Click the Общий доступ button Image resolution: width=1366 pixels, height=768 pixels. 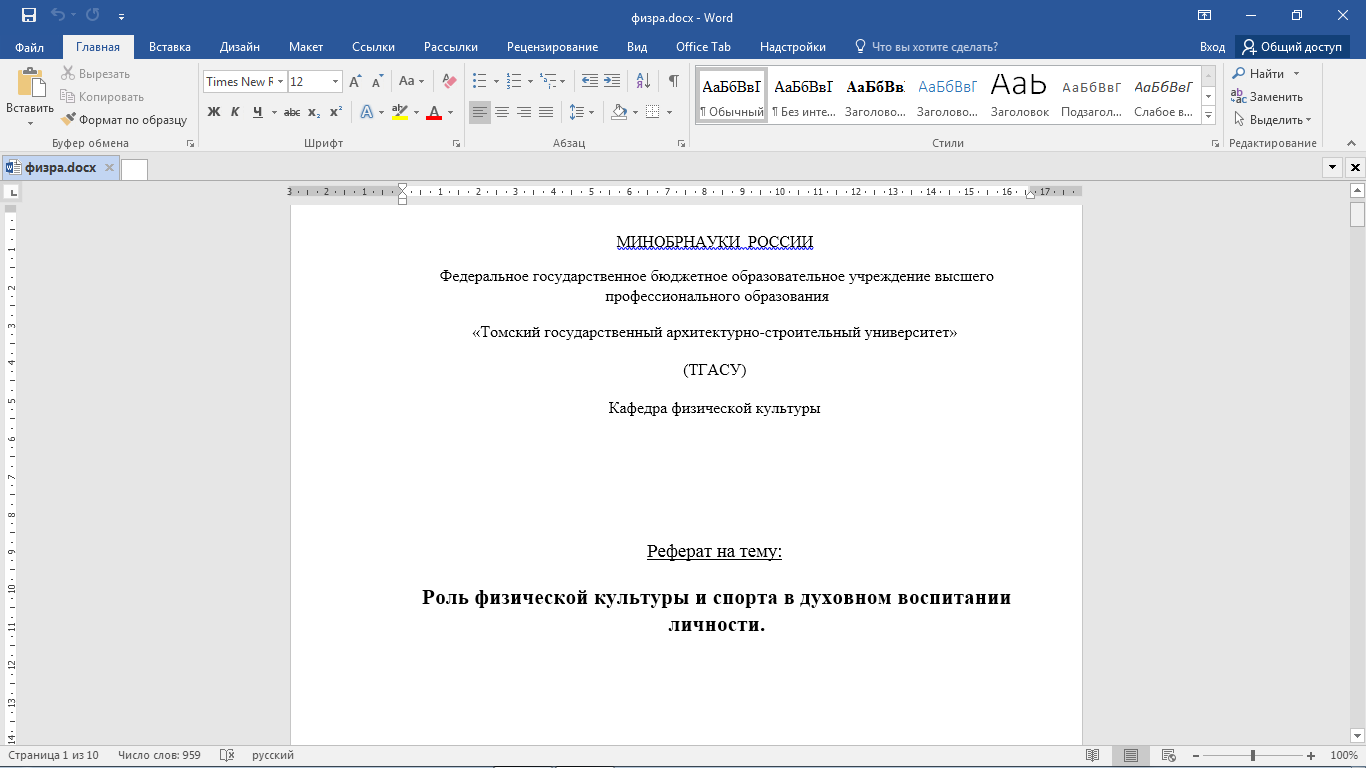(x=1292, y=47)
